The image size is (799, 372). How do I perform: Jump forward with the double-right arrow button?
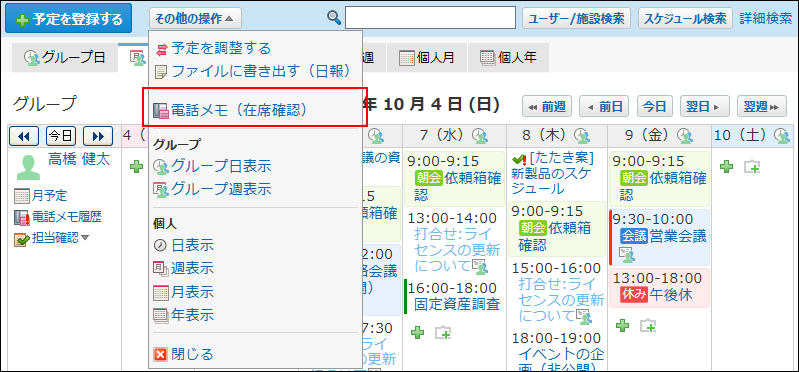click(98, 136)
